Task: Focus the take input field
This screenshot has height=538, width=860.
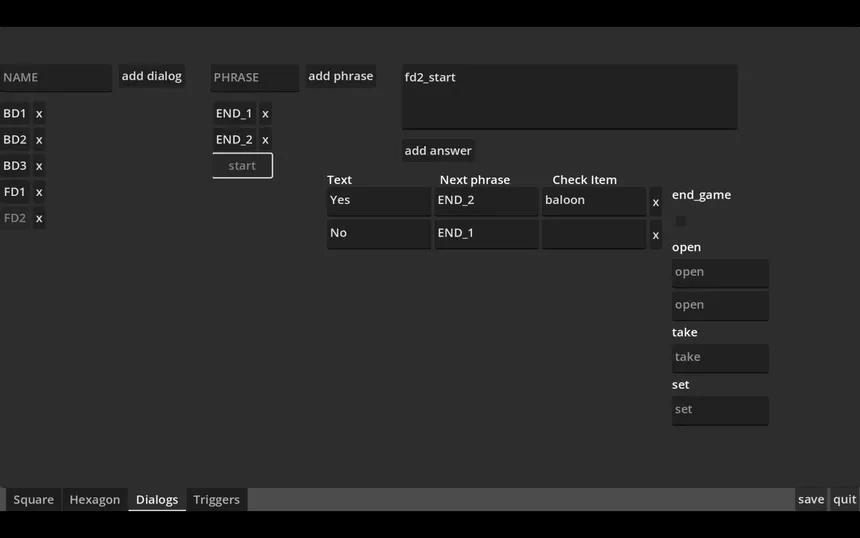Action: pos(720,357)
